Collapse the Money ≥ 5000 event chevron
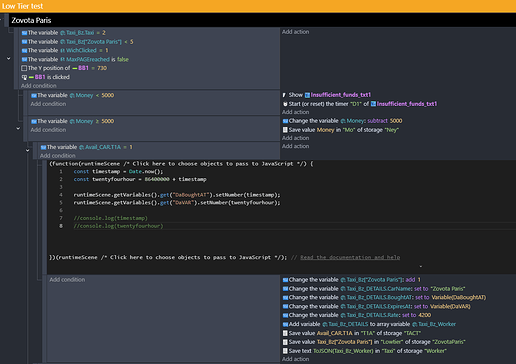 point(18,128)
